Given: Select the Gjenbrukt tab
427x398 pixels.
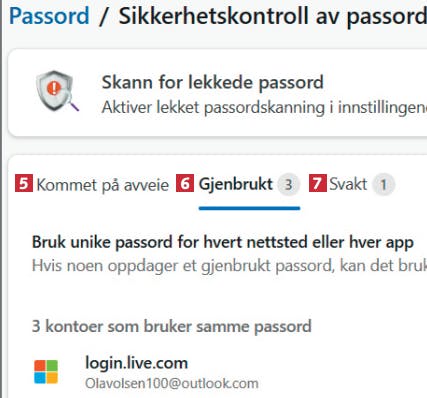Looking at the screenshot, I should (236, 184).
